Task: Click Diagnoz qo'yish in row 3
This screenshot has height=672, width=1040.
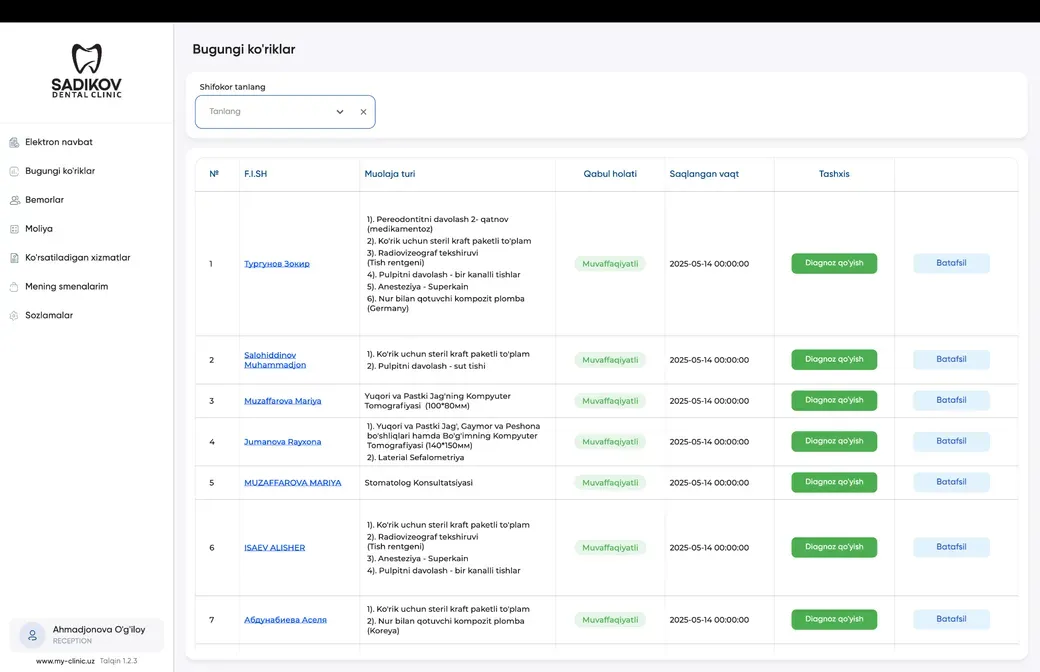Action: 834,401
